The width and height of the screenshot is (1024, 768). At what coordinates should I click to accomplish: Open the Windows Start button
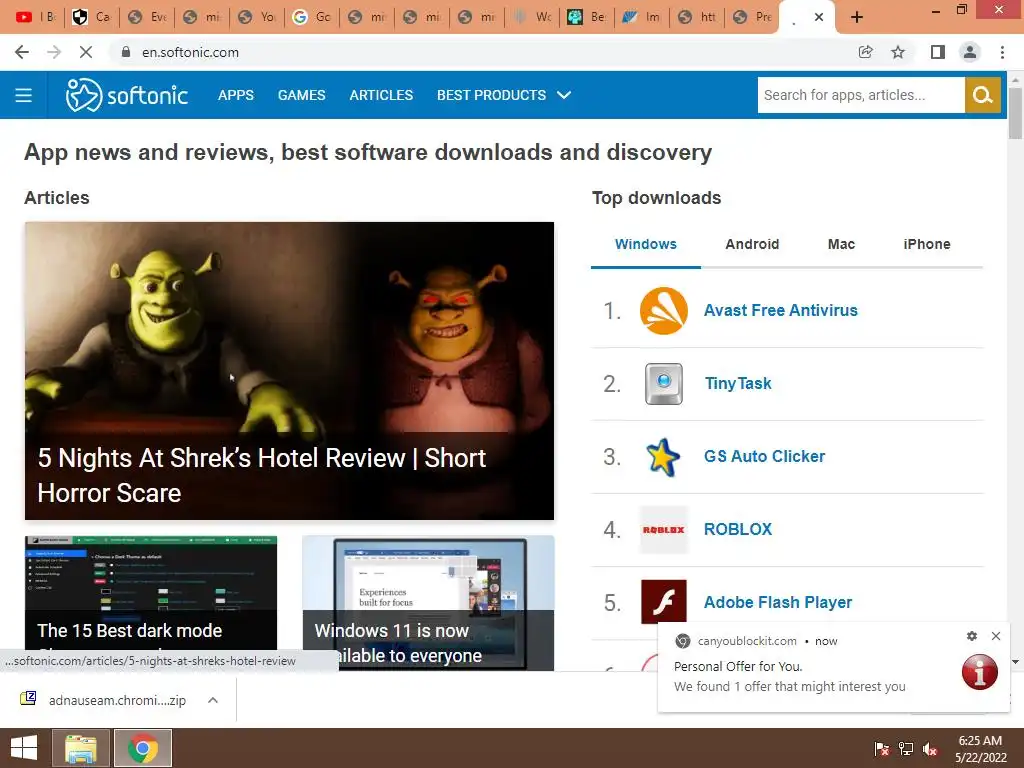click(24, 748)
